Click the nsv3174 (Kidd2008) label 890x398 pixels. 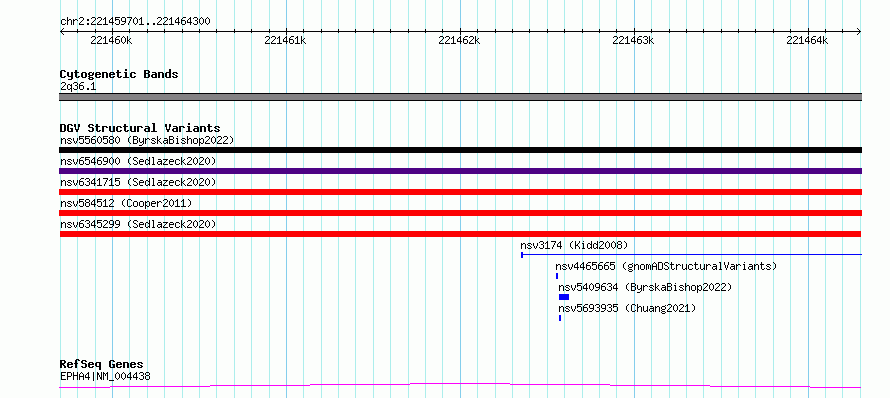pyautogui.click(x=574, y=245)
